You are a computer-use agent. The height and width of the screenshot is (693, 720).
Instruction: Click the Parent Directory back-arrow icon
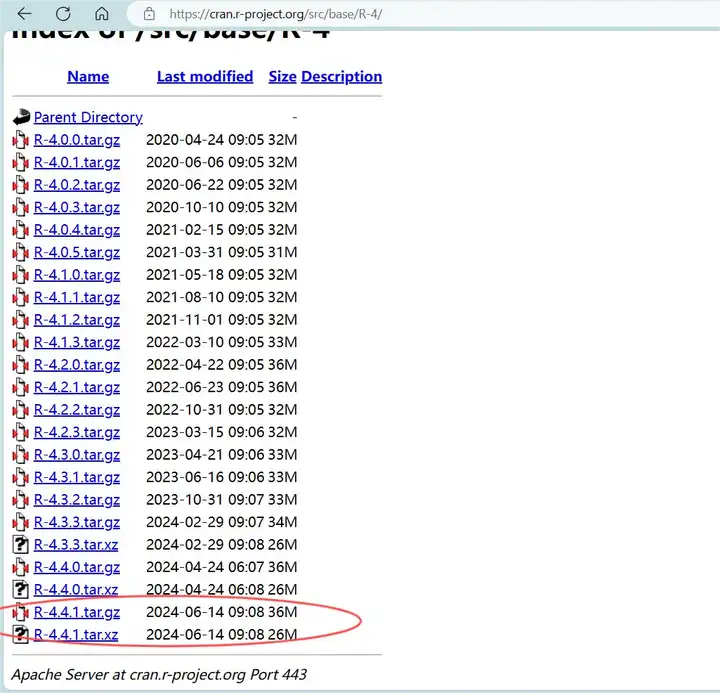click(21, 117)
